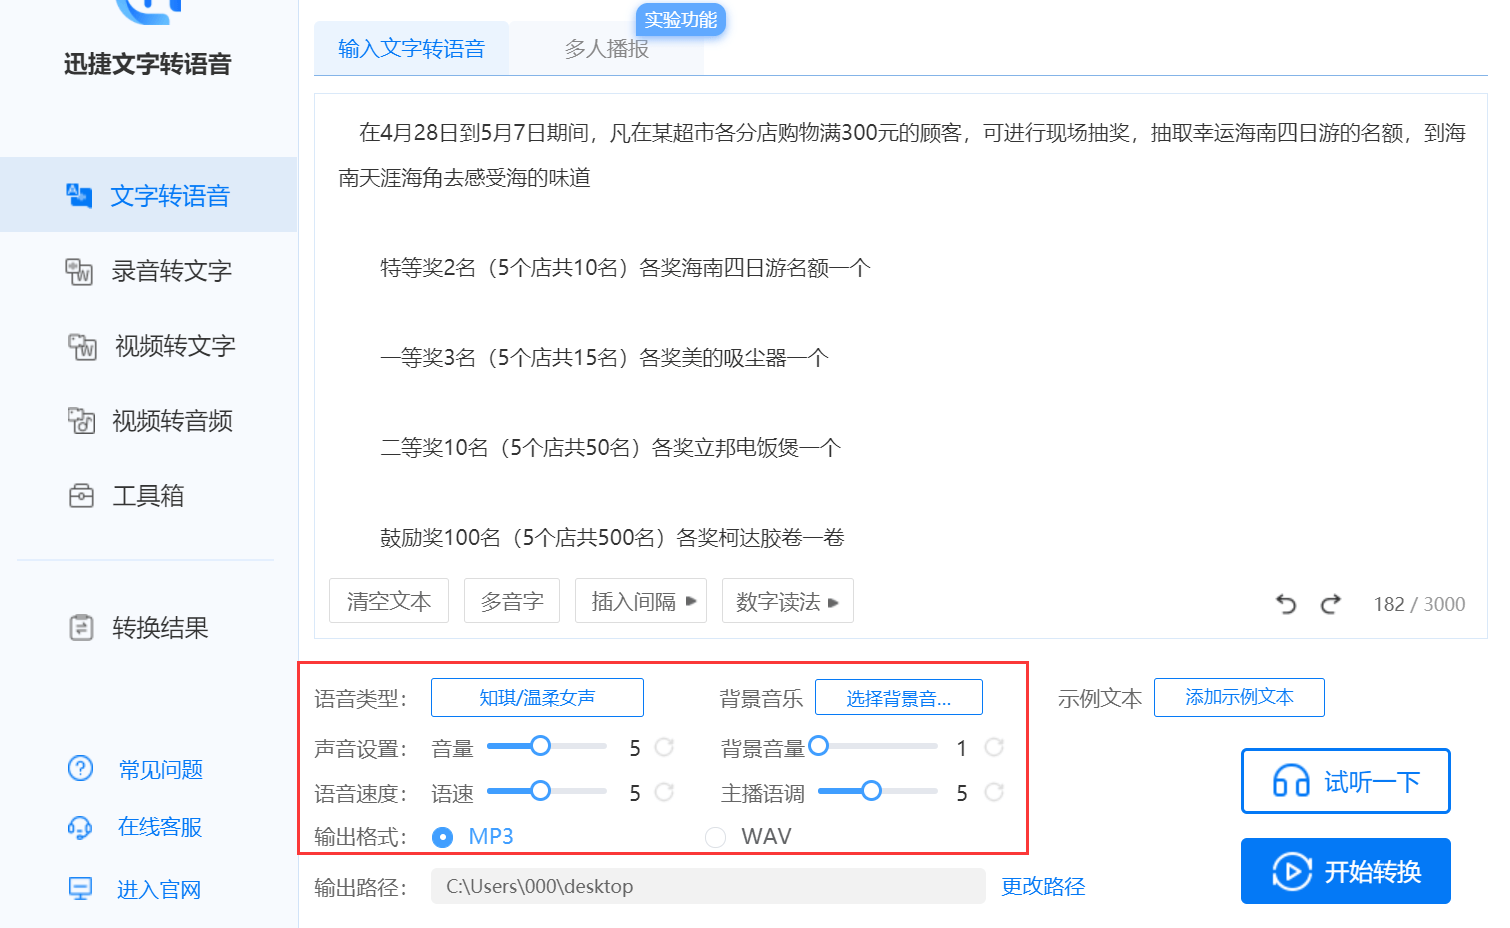Click the undo arrow icon
Screen dimensions: 1510x928
(1286, 604)
